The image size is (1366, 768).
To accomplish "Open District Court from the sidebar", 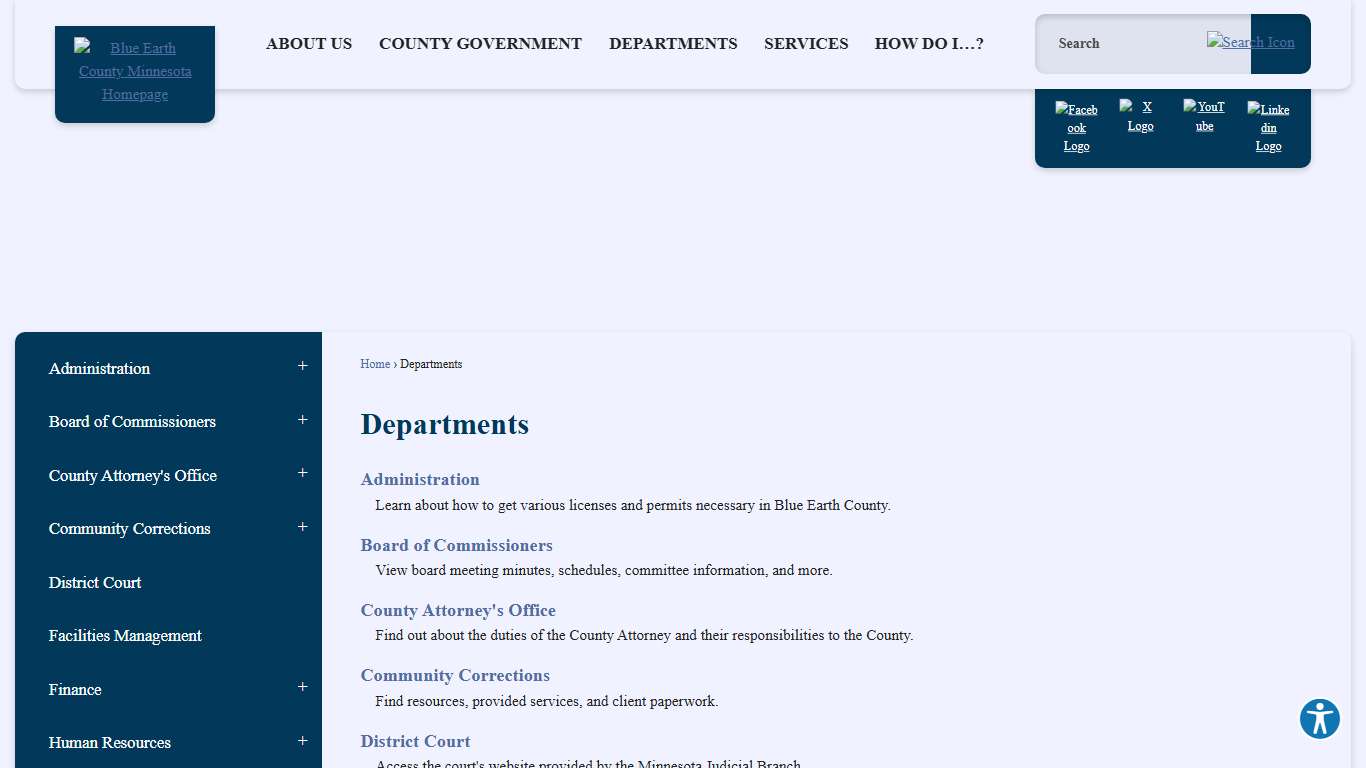I will [x=95, y=582].
